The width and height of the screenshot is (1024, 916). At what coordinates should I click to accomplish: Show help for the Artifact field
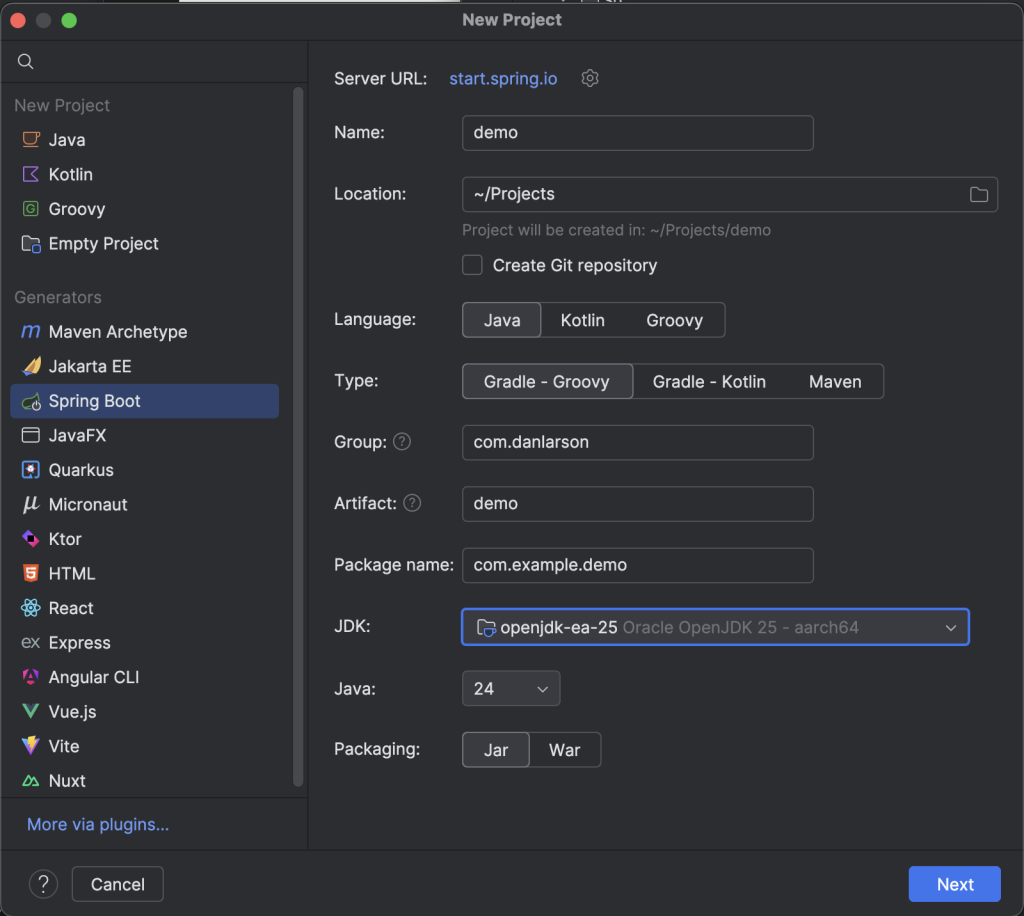pyautogui.click(x=412, y=503)
